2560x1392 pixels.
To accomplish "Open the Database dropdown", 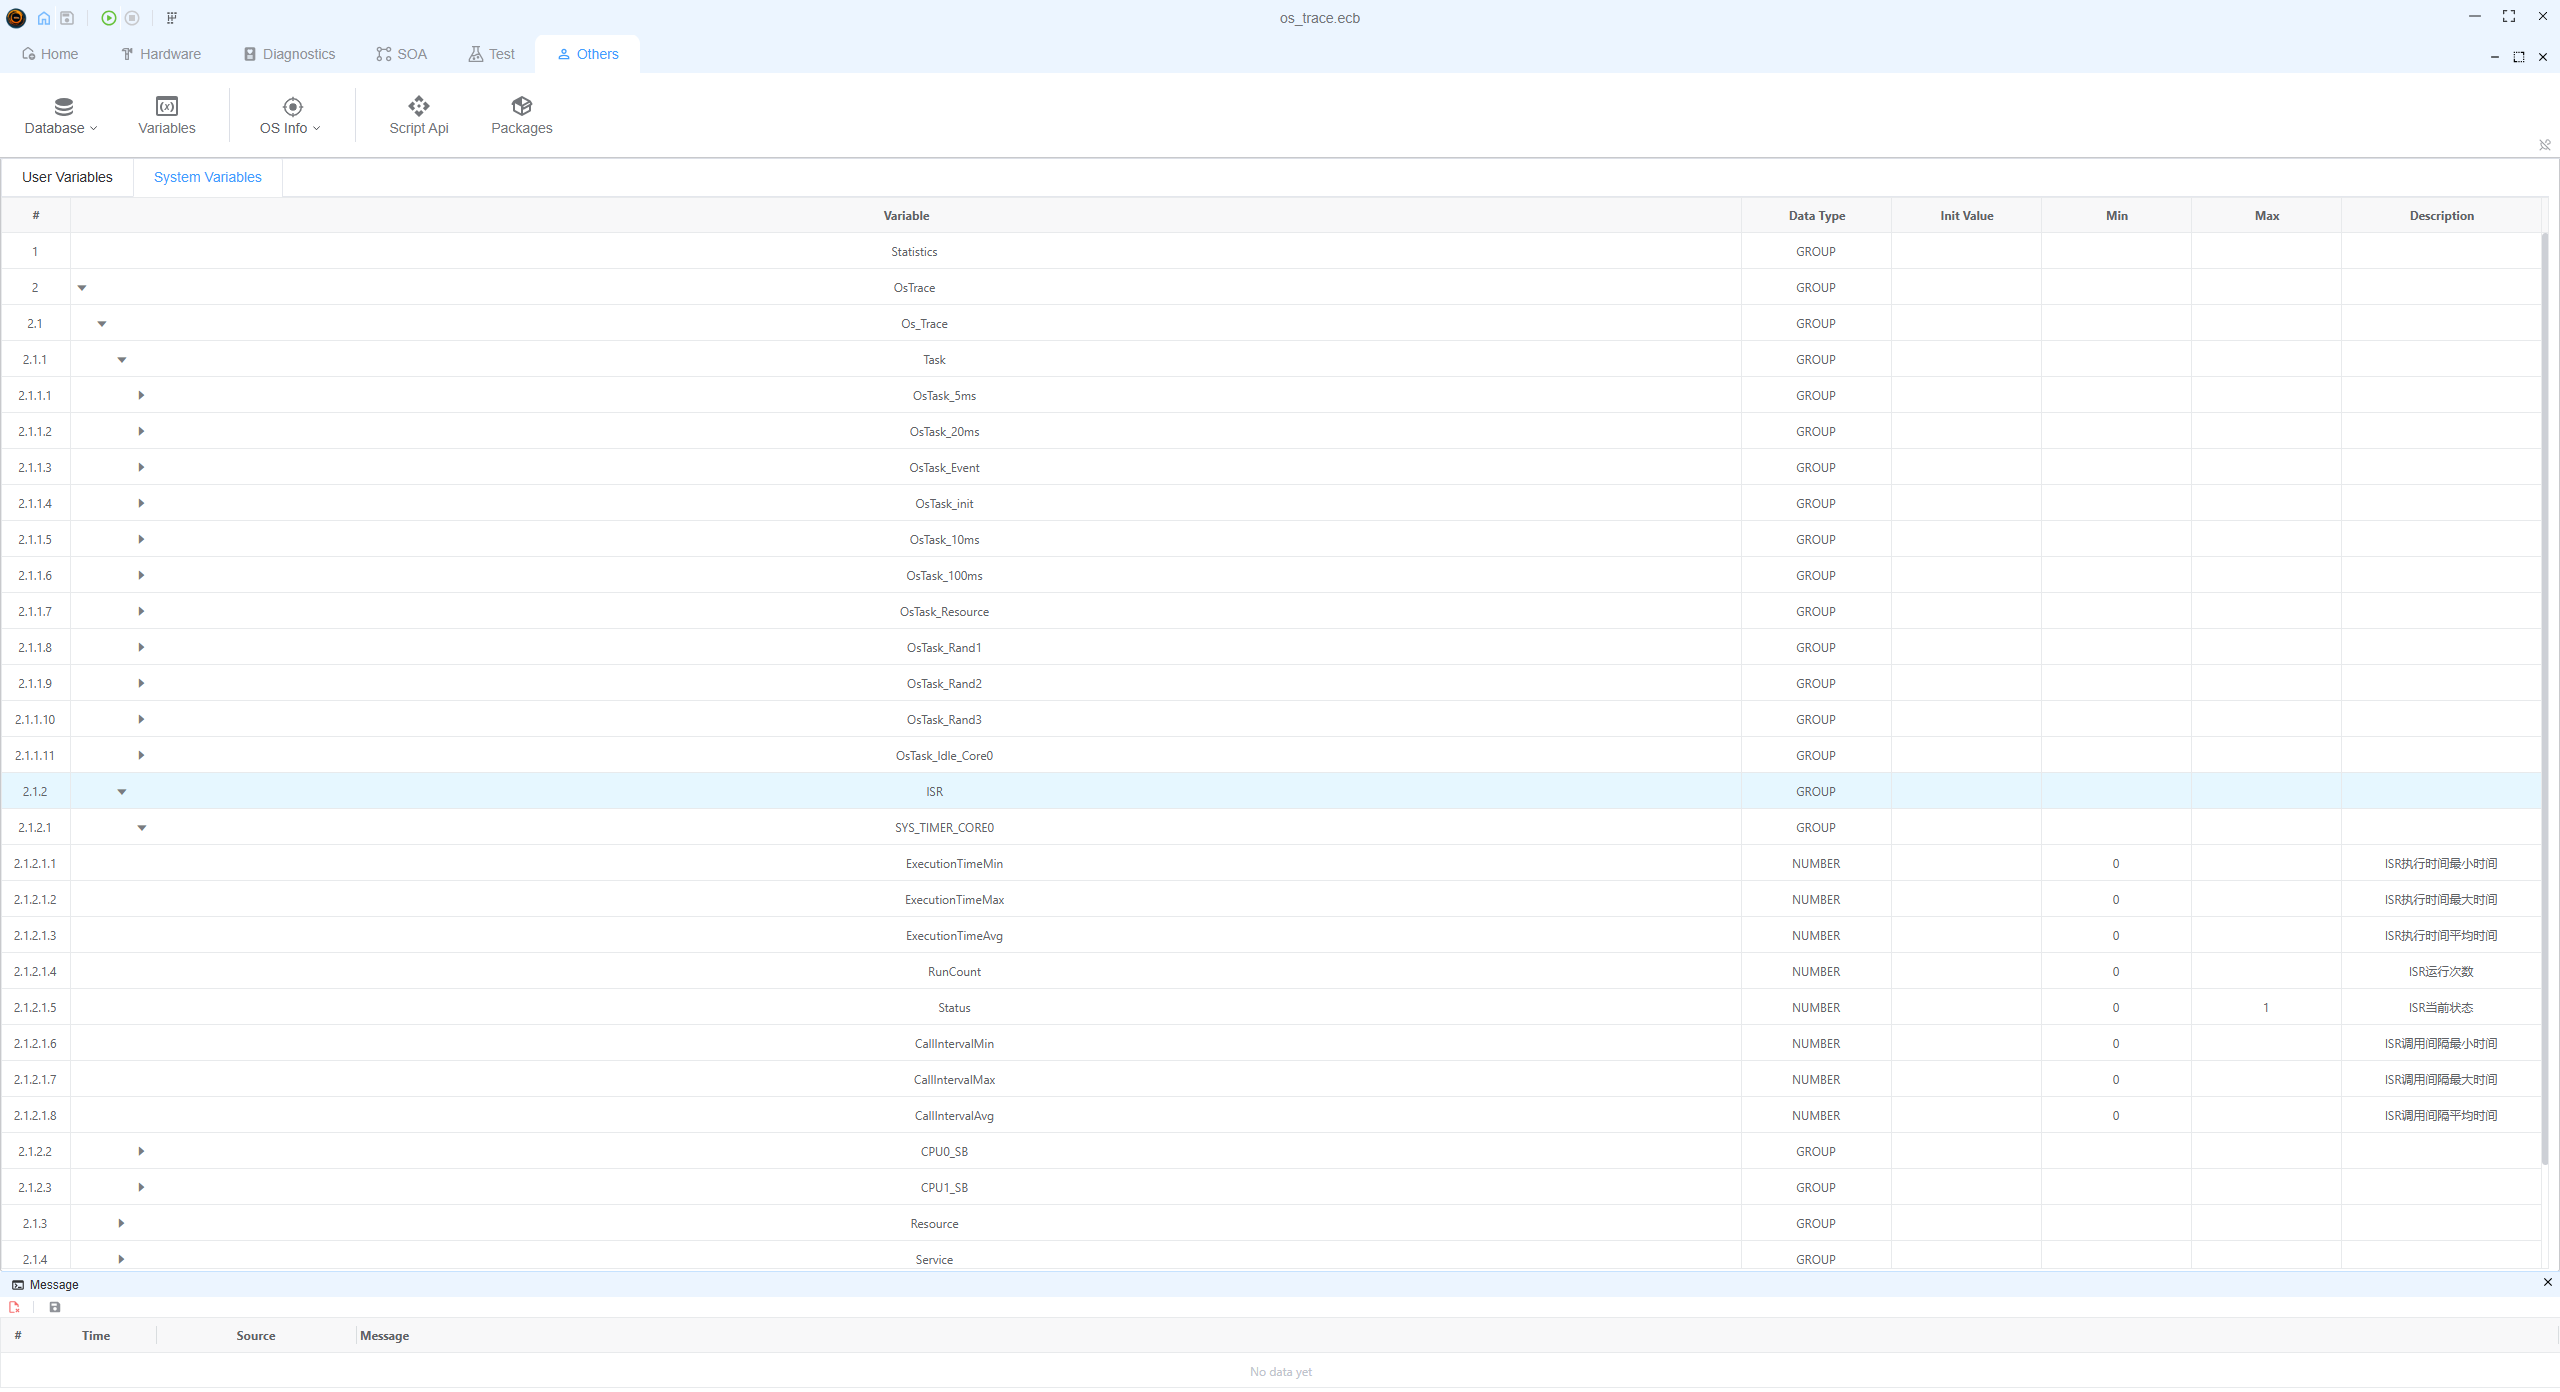I will pyautogui.click(x=61, y=115).
